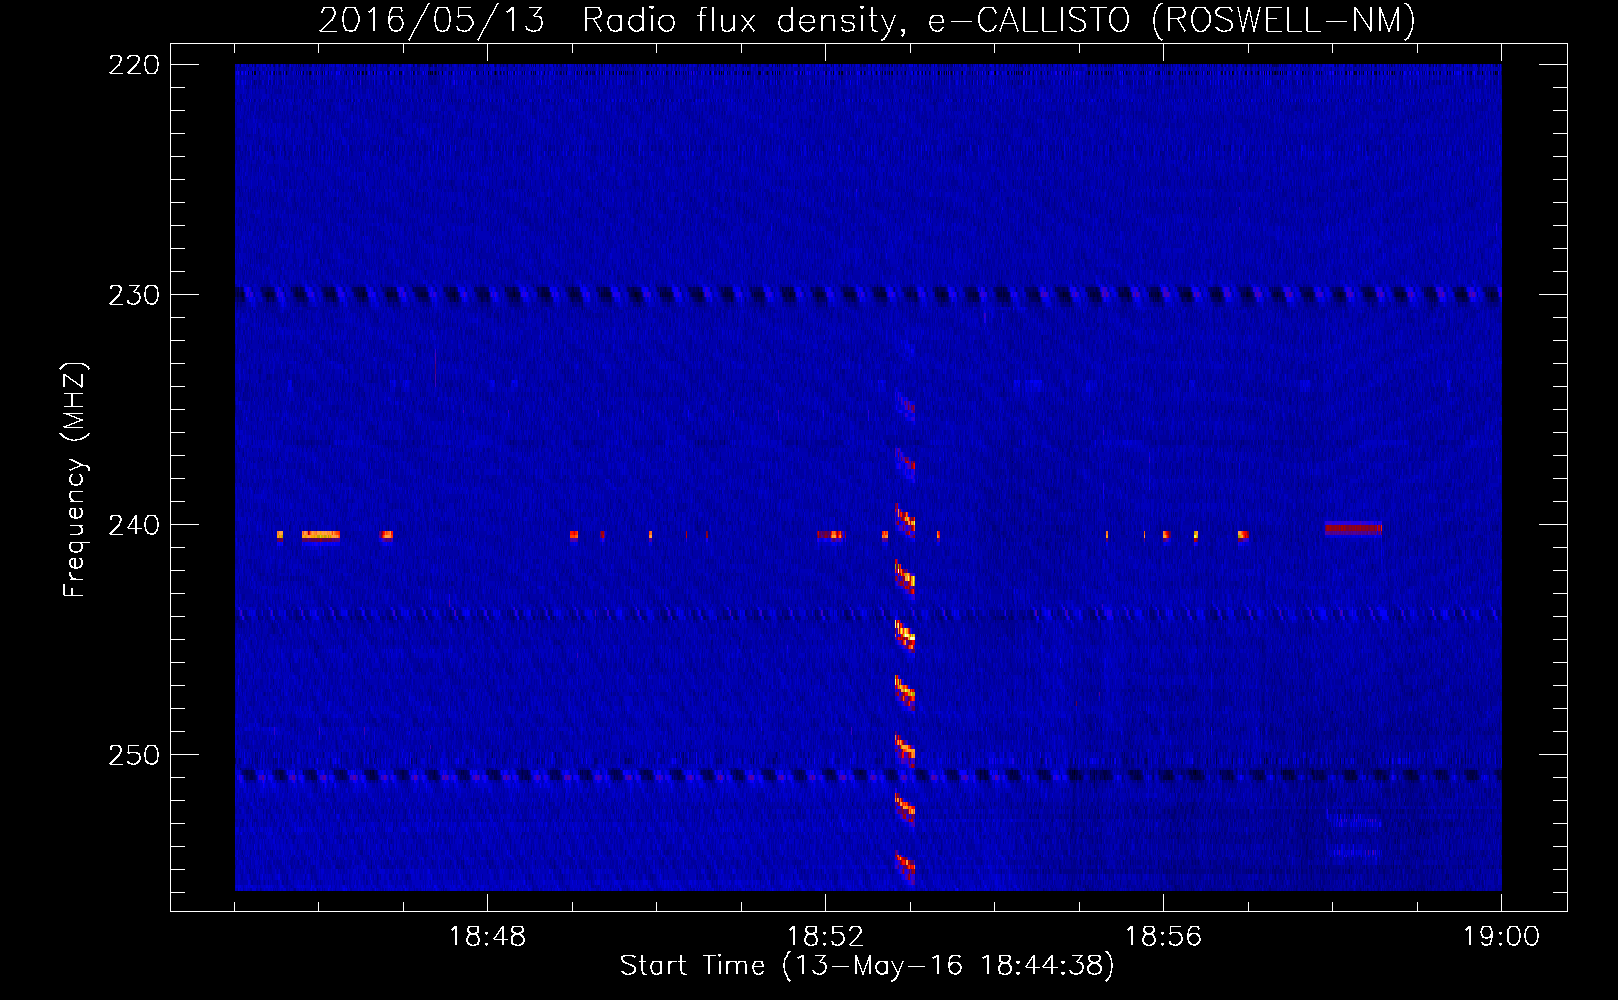Click the 18:48 time tick label
This screenshot has height=1000, width=1618.
pos(488,937)
